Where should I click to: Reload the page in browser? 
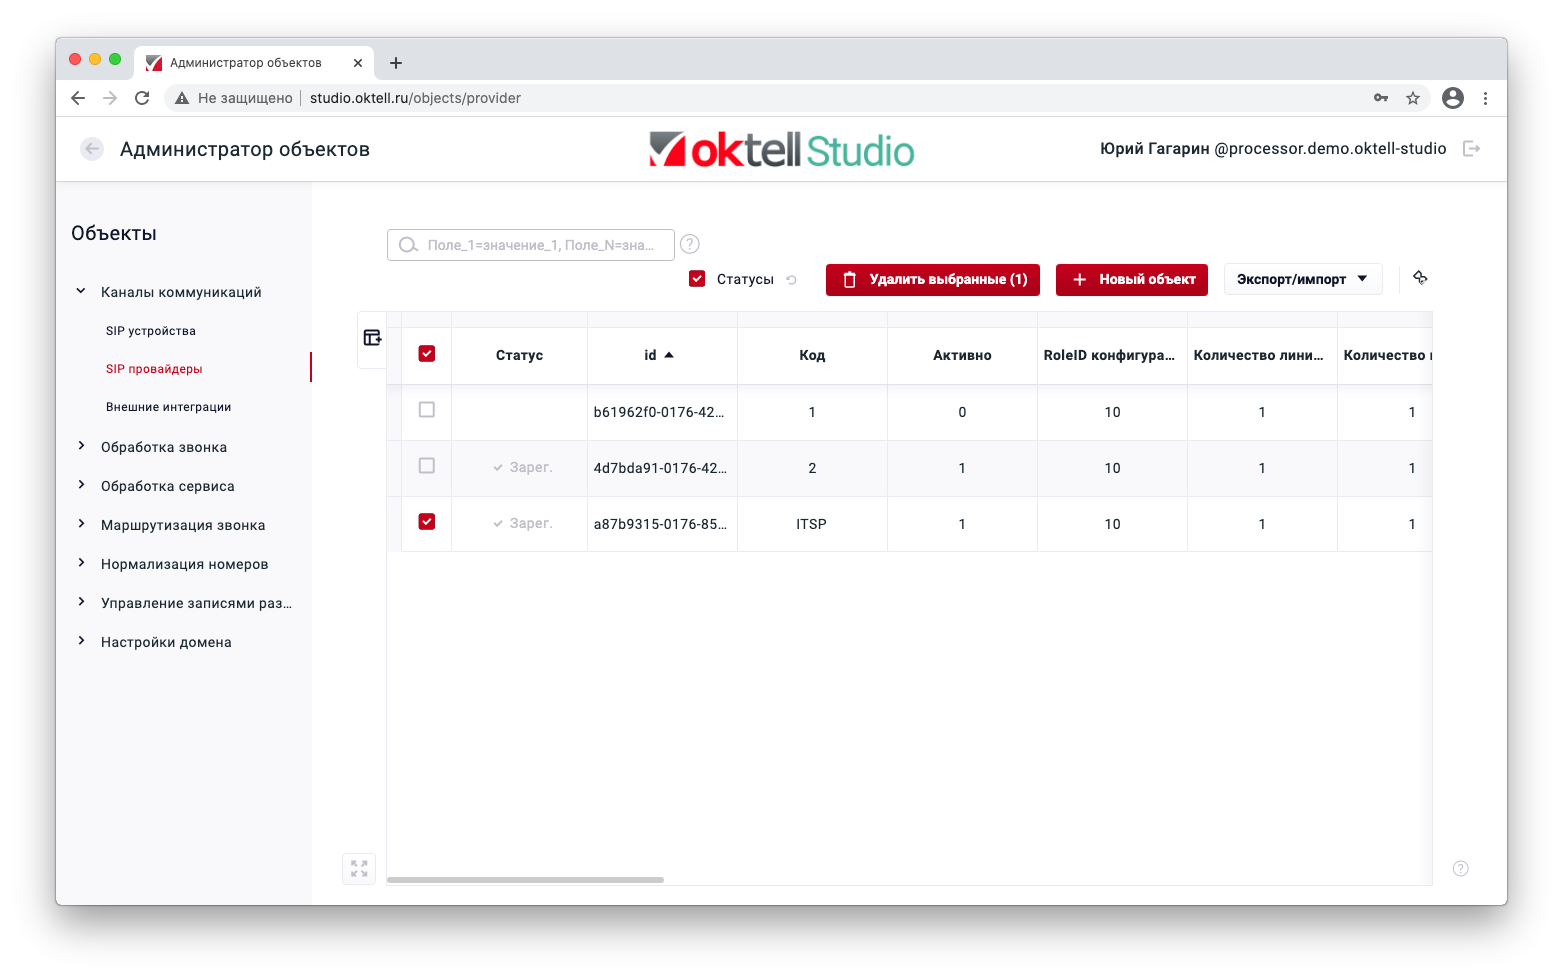142,98
